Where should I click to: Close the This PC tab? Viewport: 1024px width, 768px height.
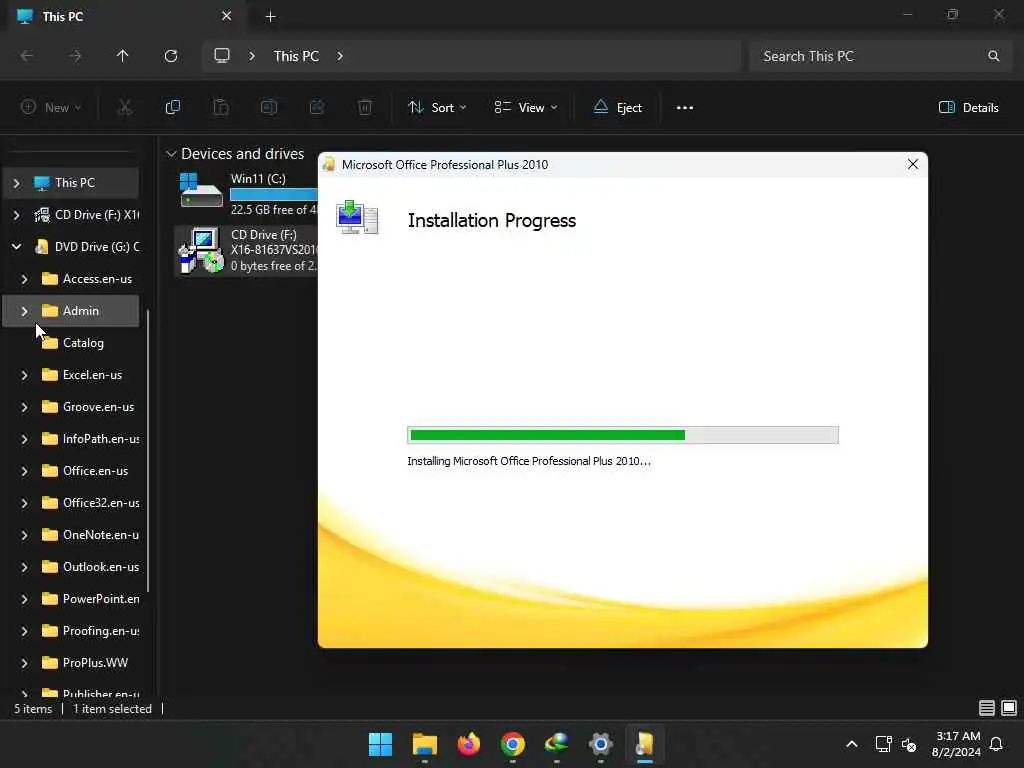[x=226, y=16]
